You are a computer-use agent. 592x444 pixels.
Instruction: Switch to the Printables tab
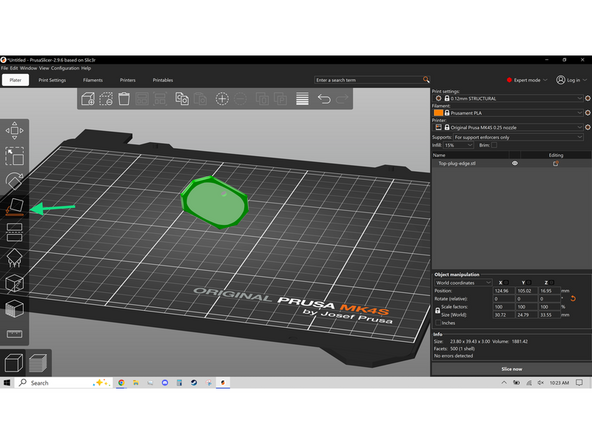(x=163, y=80)
